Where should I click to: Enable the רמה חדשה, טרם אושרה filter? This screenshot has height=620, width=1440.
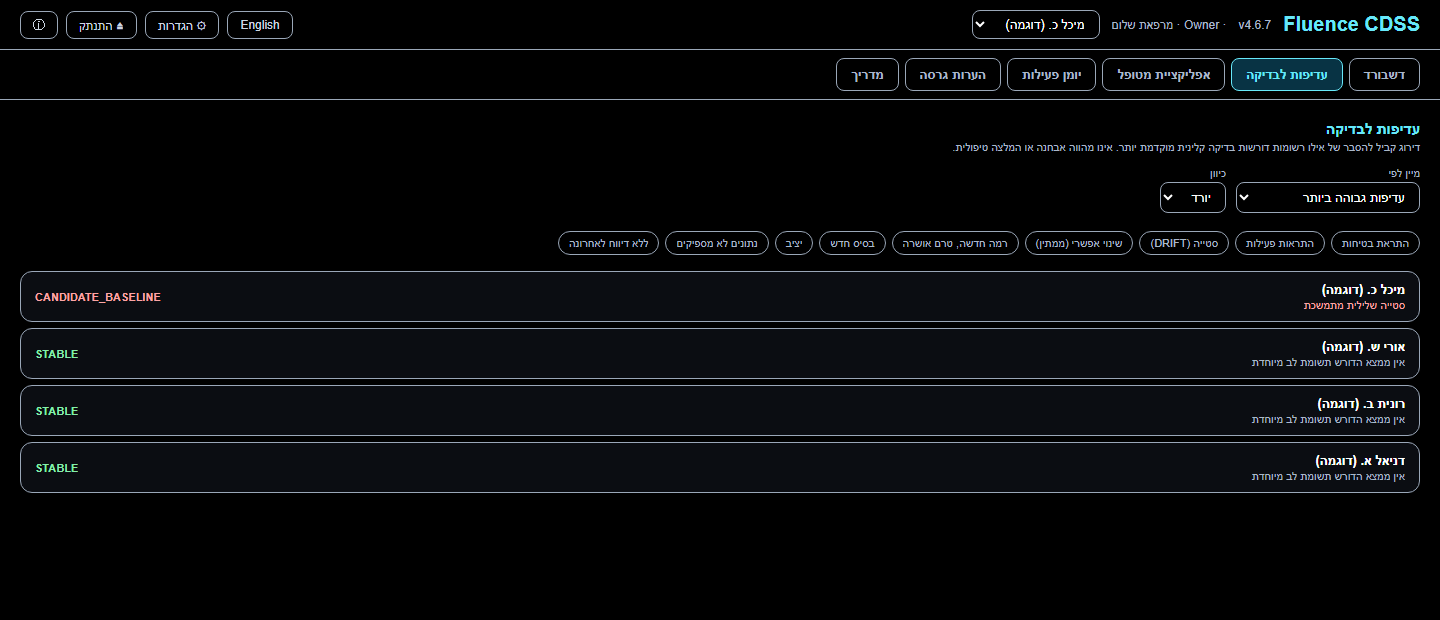point(956,243)
